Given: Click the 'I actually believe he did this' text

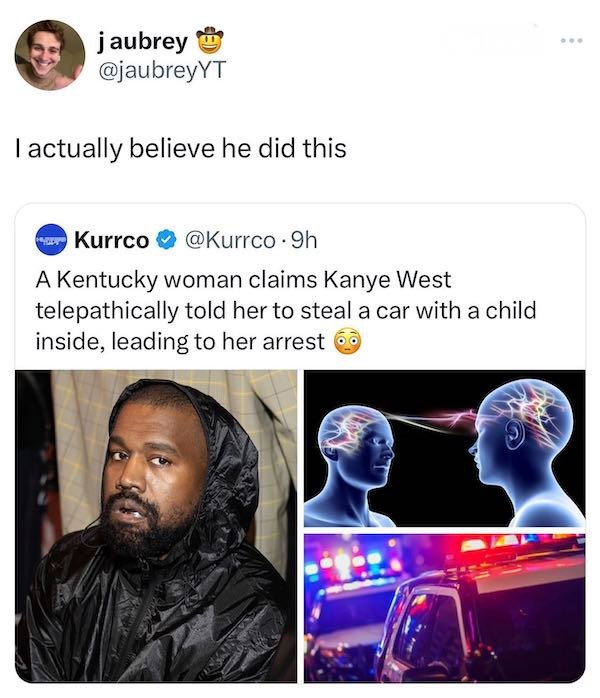Looking at the screenshot, I should click(x=181, y=148).
